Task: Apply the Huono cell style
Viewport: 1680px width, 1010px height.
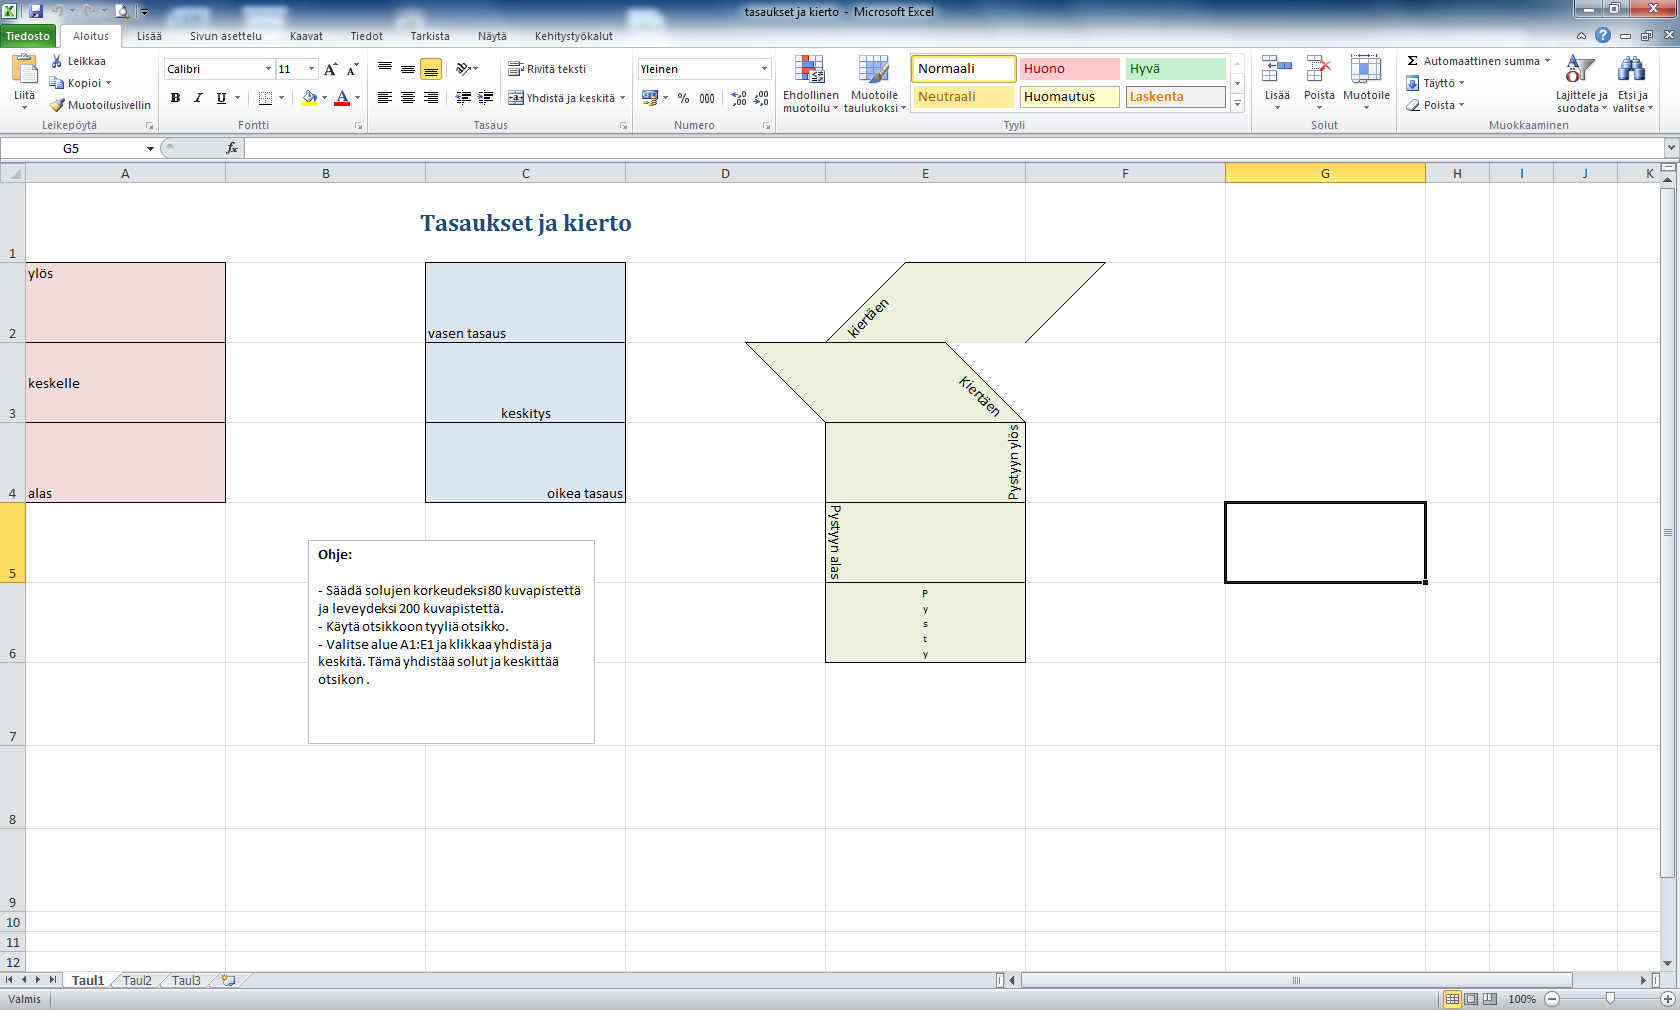Action: (1069, 69)
